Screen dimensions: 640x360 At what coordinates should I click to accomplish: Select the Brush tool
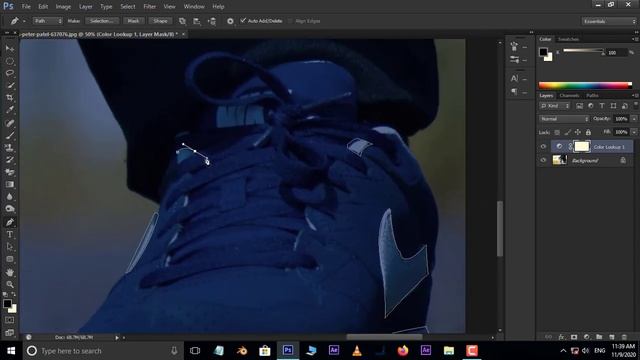pyautogui.click(x=10, y=135)
